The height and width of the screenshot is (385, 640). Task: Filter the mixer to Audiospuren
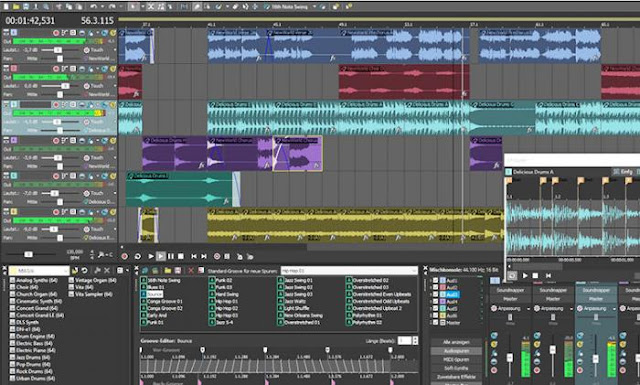(456, 351)
